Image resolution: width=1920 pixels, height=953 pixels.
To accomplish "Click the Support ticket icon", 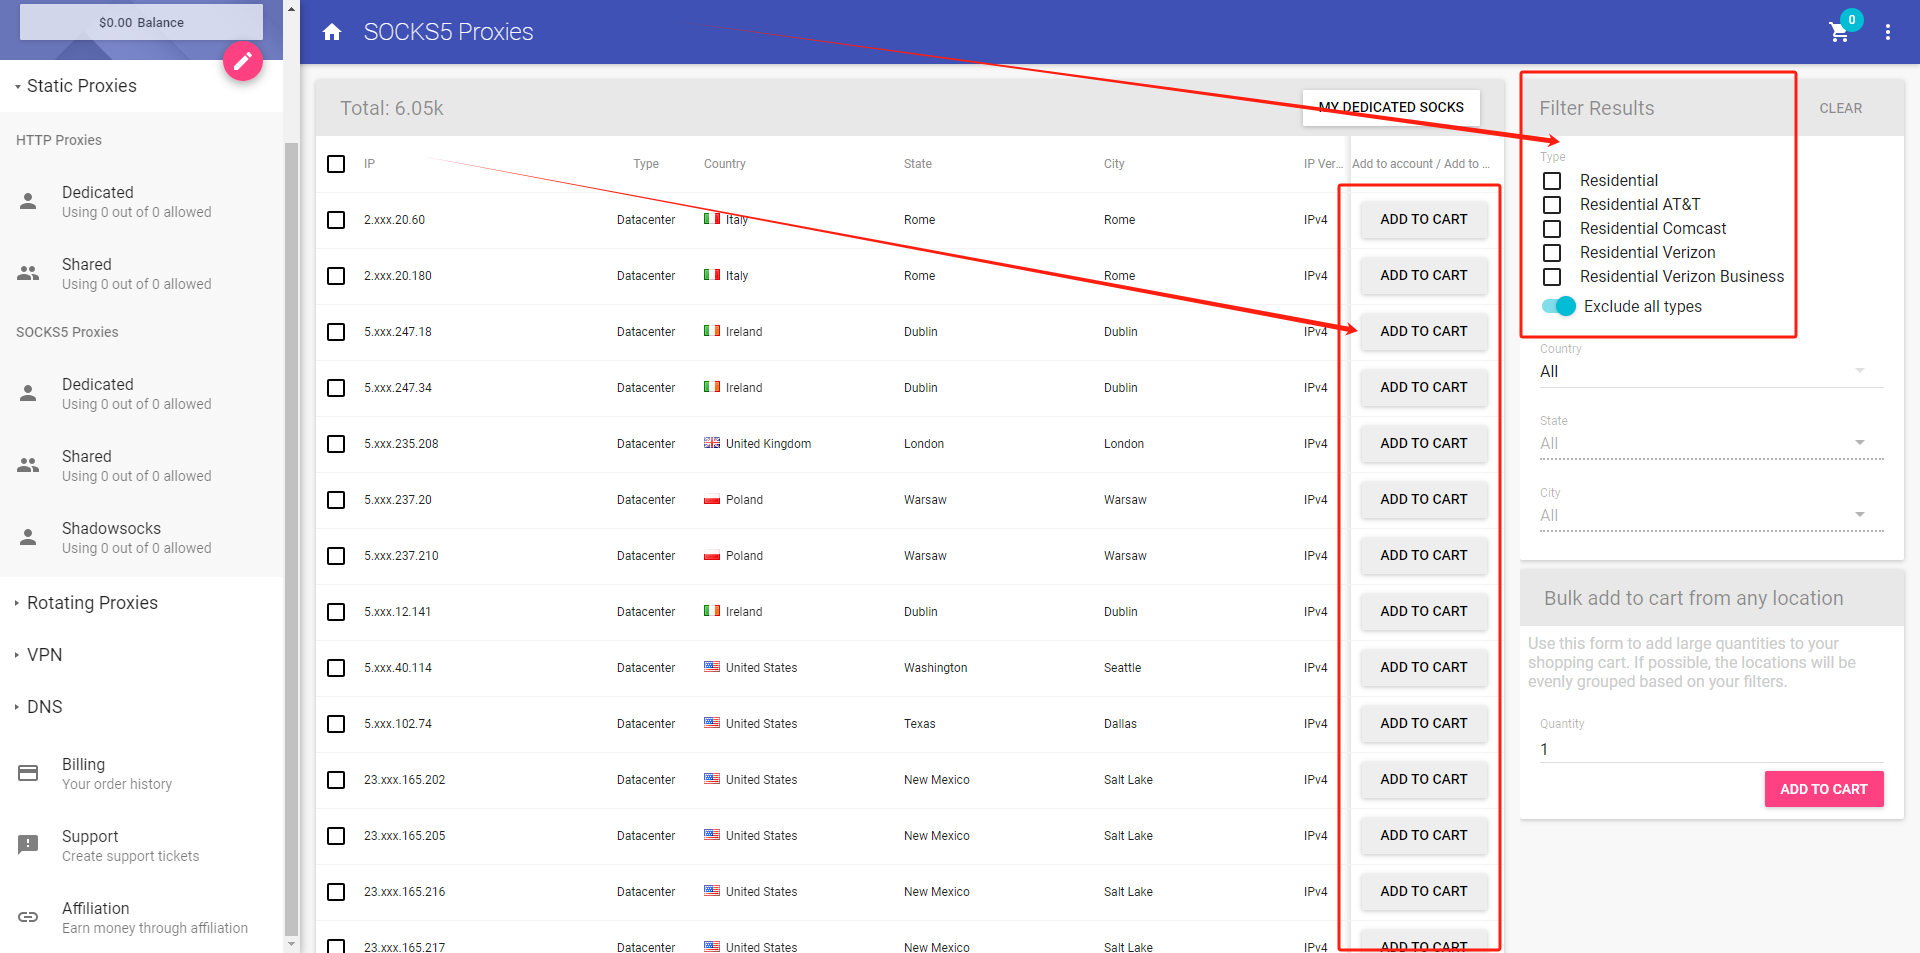I will pos(28,845).
